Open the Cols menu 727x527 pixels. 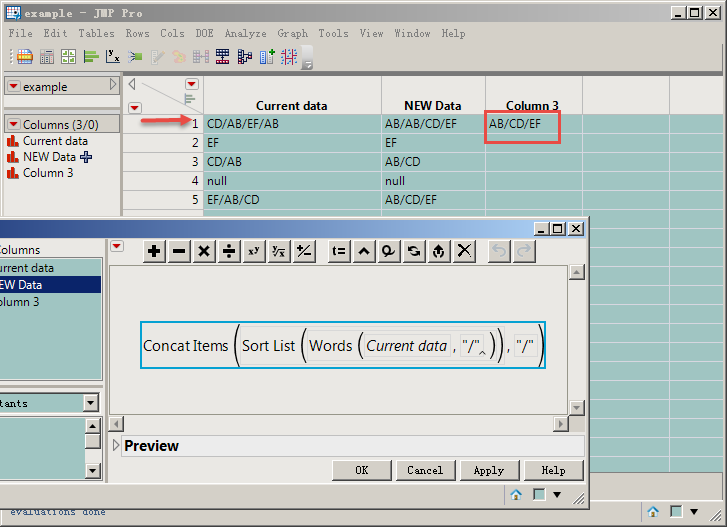[x=172, y=33]
